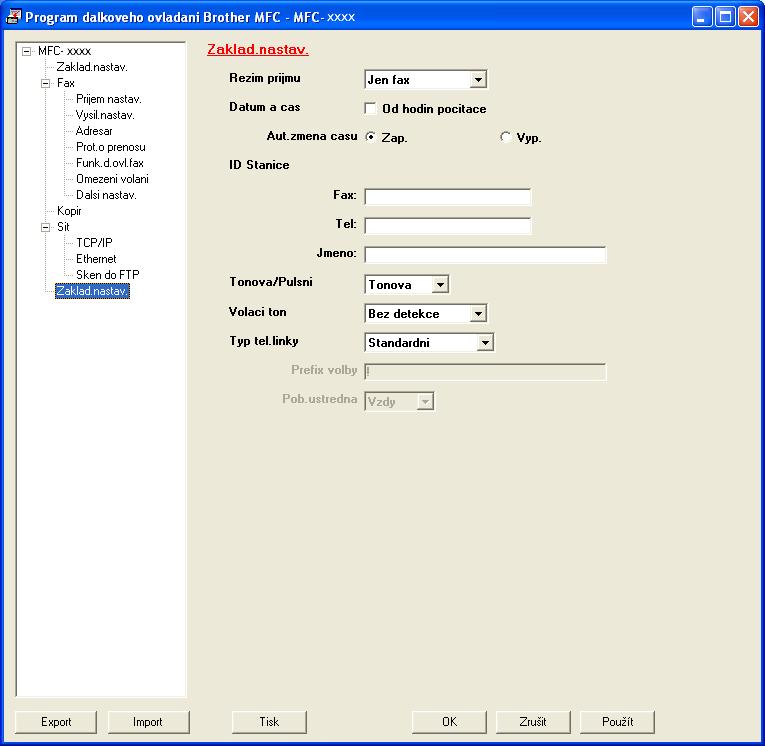Click the red Zaklad.nastav. heading

(x=258, y=49)
